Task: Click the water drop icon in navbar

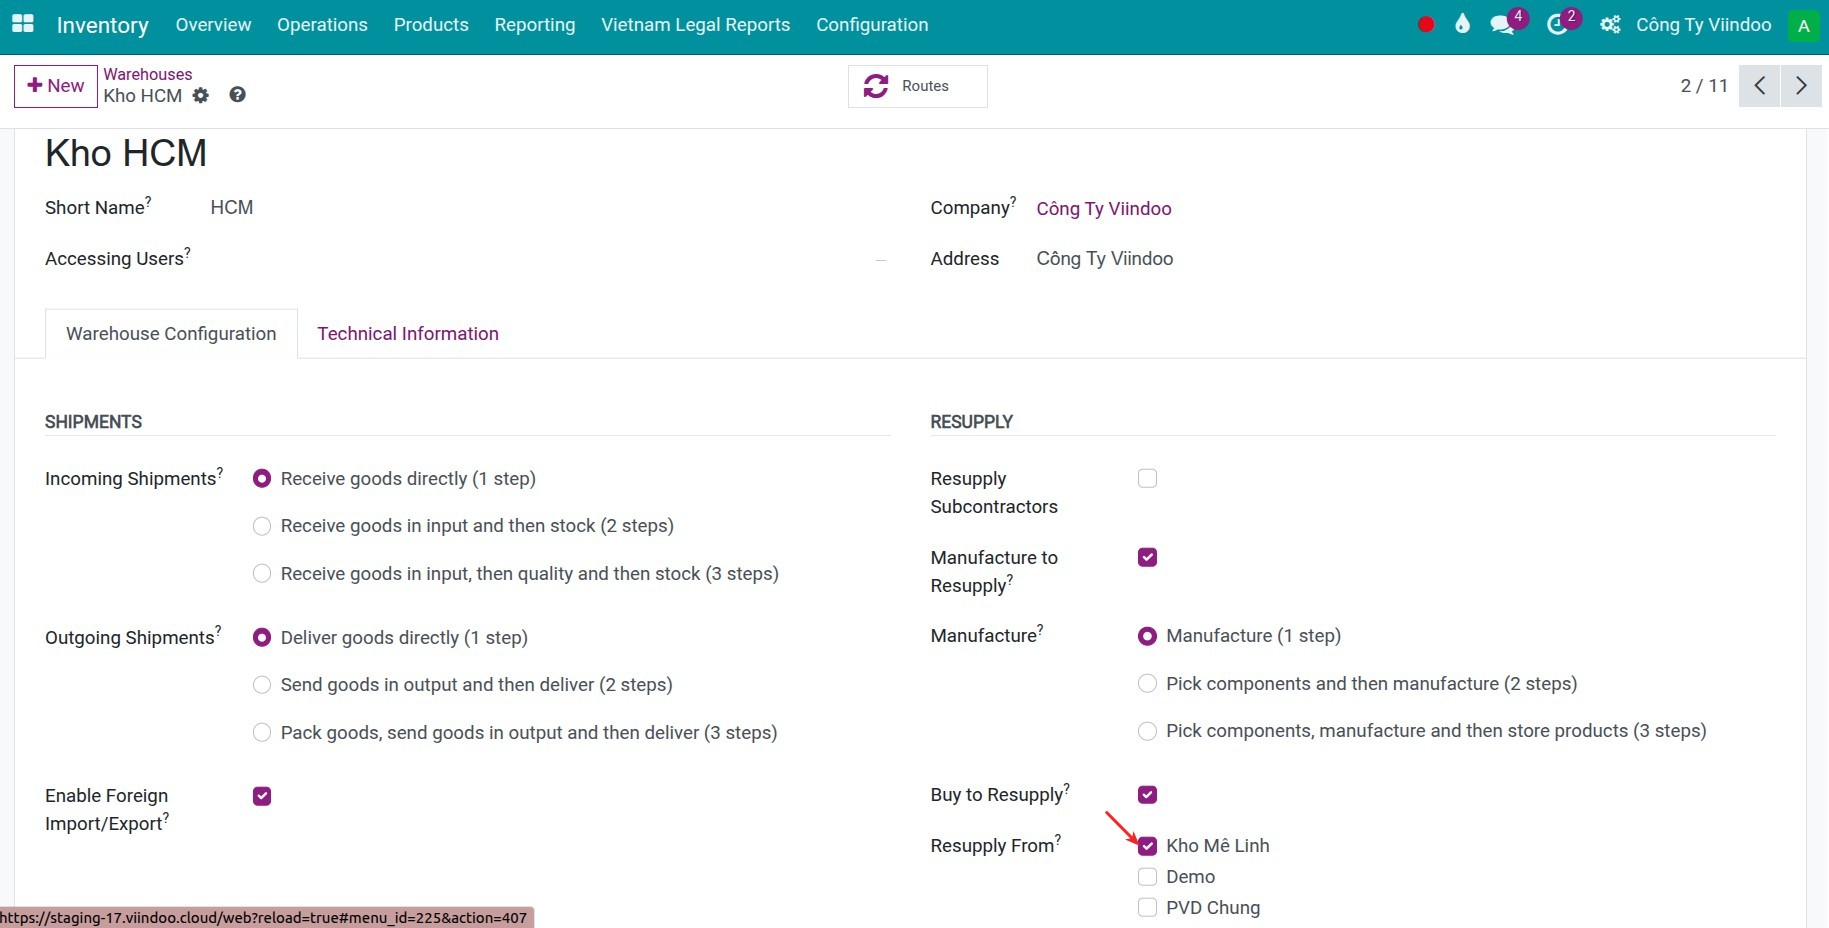Action: (1462, 24)
